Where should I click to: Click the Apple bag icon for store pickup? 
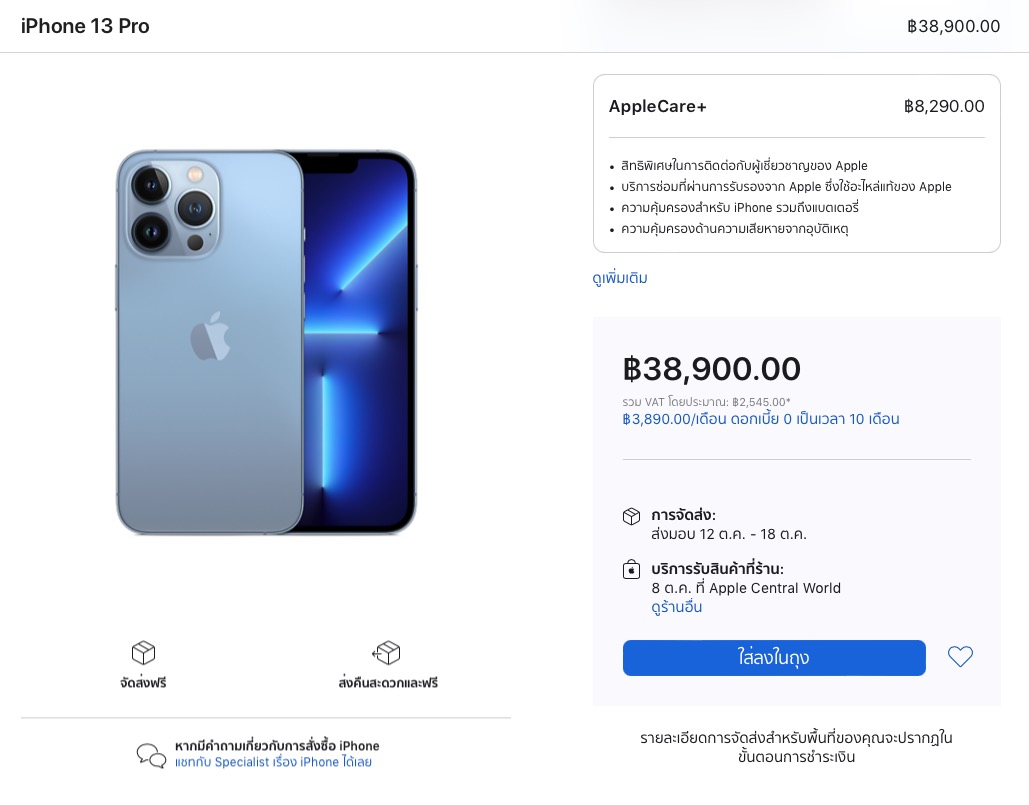click(x=631, y=569)
